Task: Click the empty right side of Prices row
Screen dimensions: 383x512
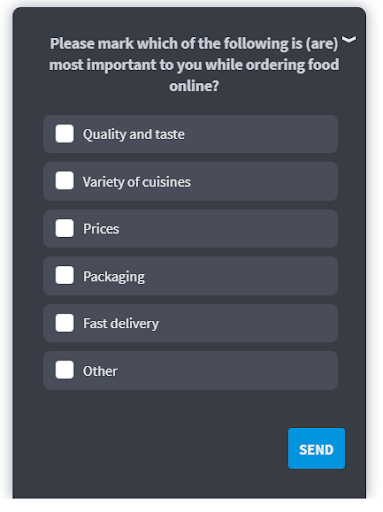Action: [230, 229]
